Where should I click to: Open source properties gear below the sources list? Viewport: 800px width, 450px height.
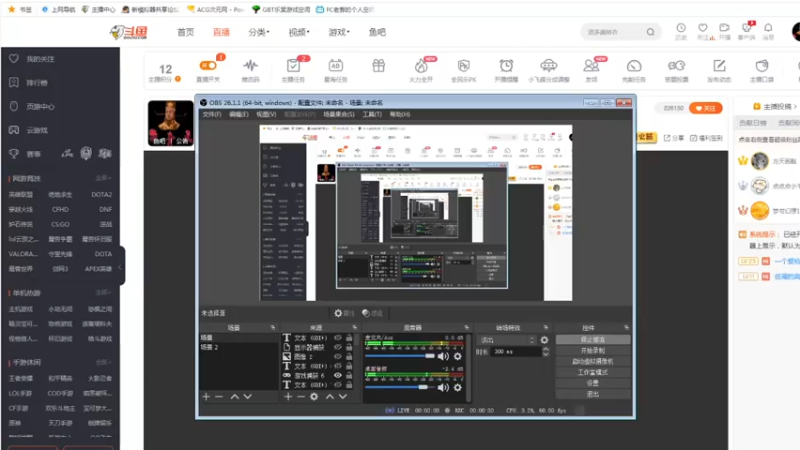tap(314, 396)
